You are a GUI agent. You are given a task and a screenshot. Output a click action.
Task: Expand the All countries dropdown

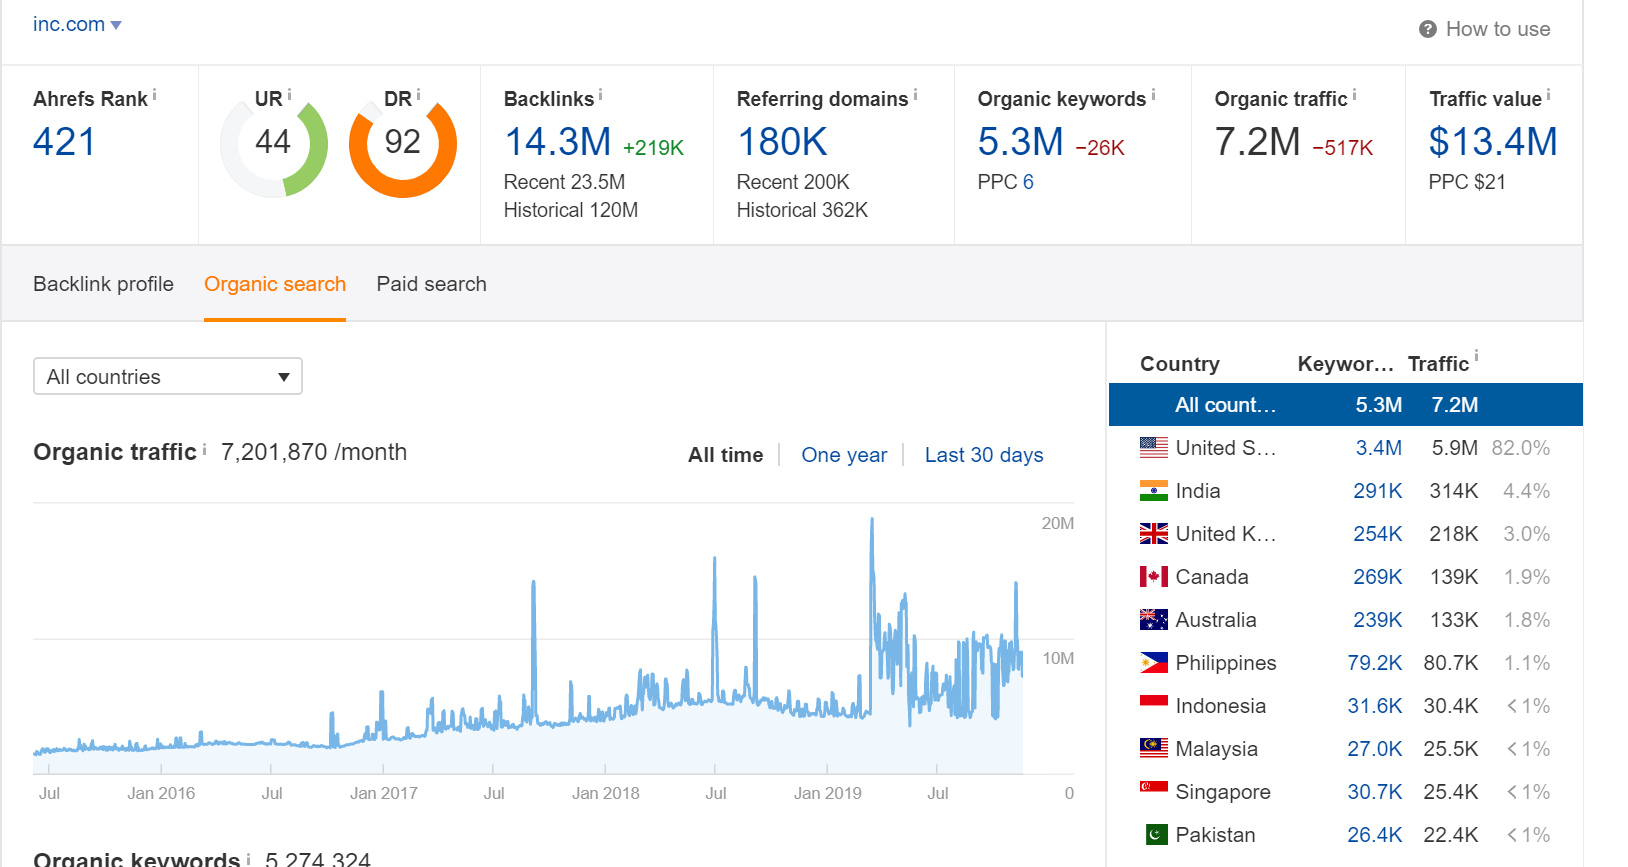[168, 376]
